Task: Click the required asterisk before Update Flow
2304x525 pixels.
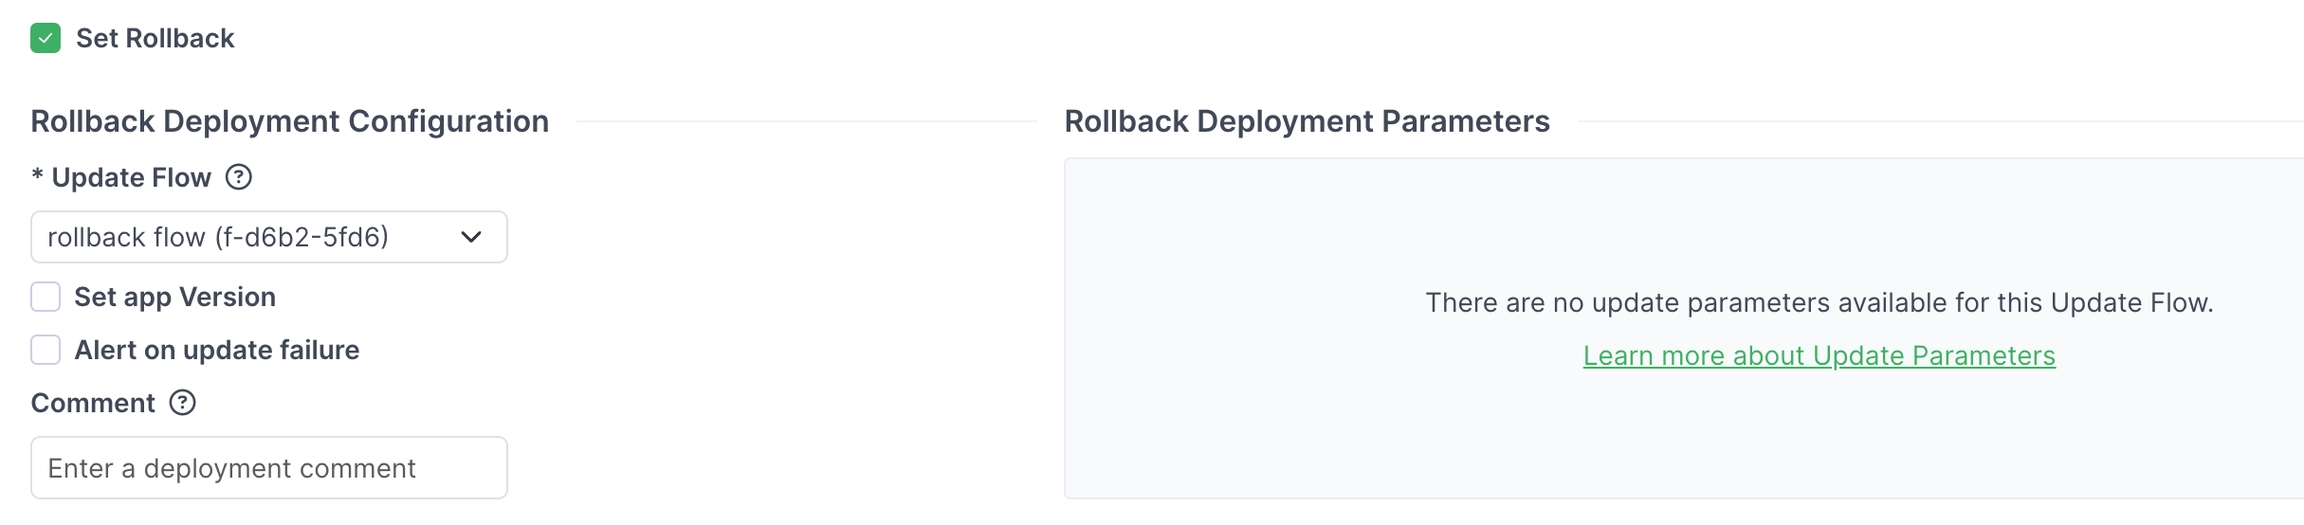Action: tap(37, 177)
